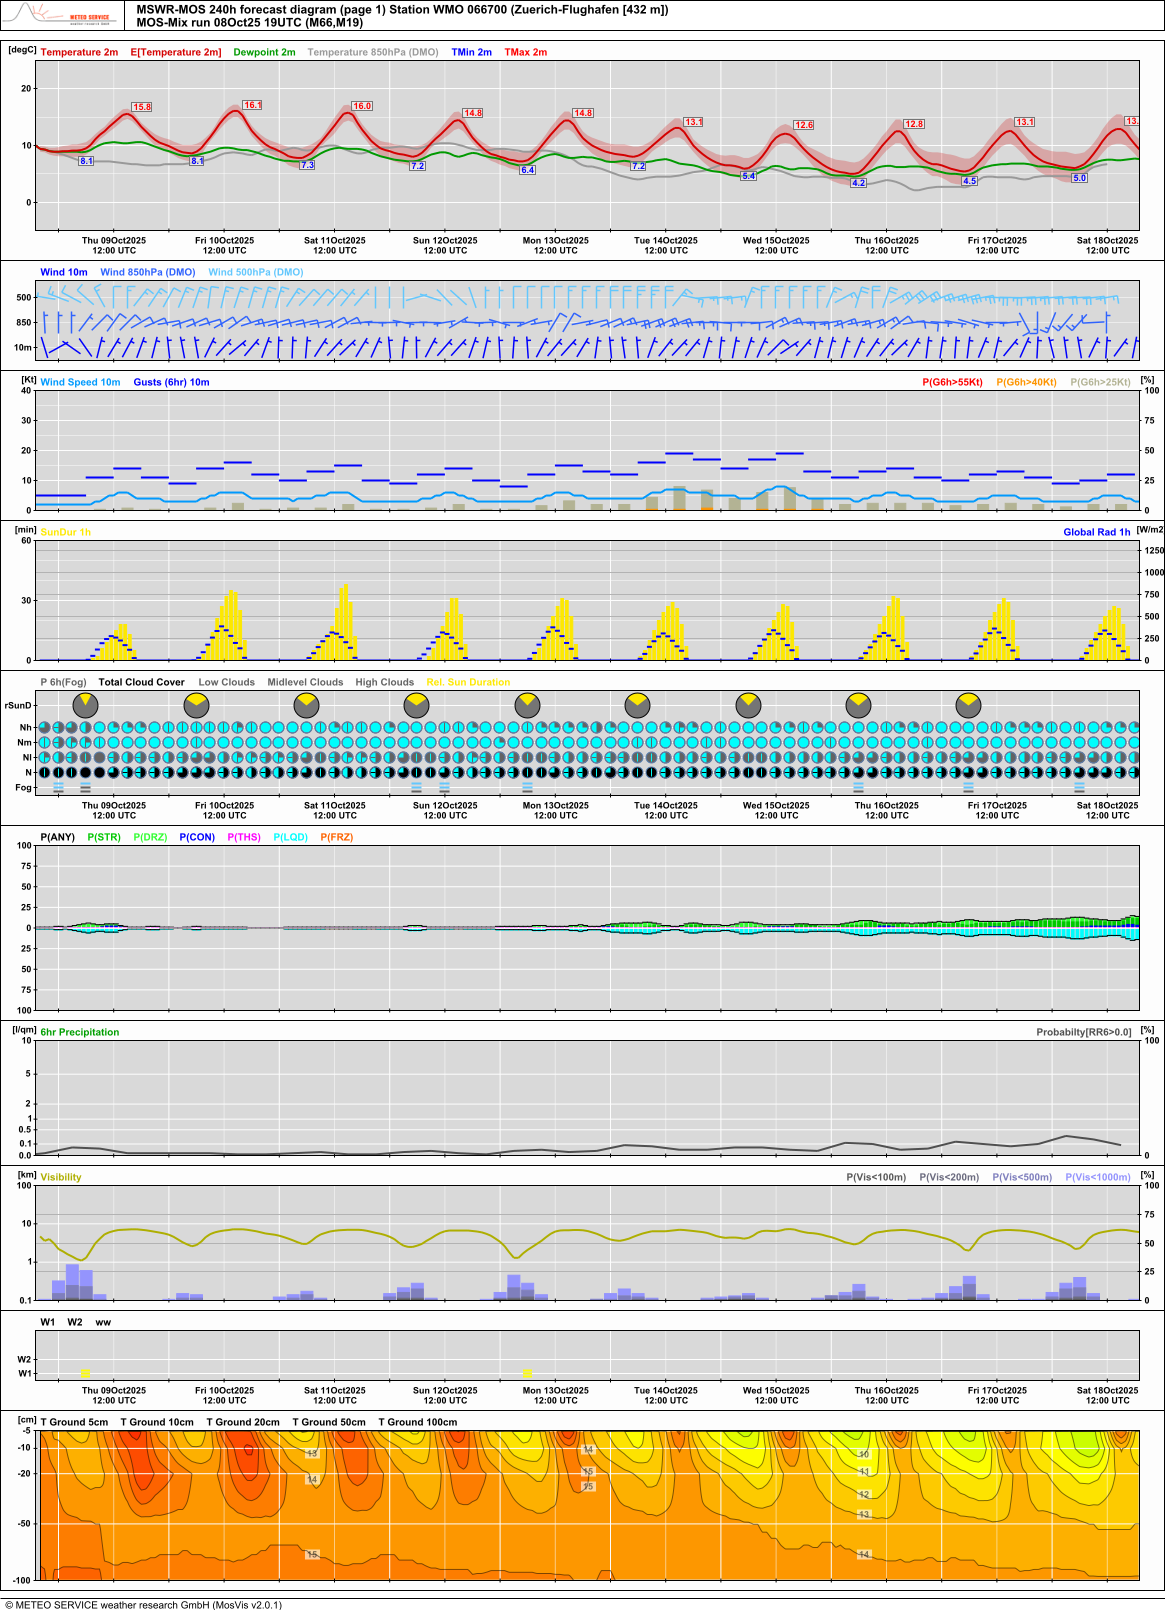1165x1610 pixels.
Task: Click the Dewpoint 2m legend entry
Action: coord(264,52)
